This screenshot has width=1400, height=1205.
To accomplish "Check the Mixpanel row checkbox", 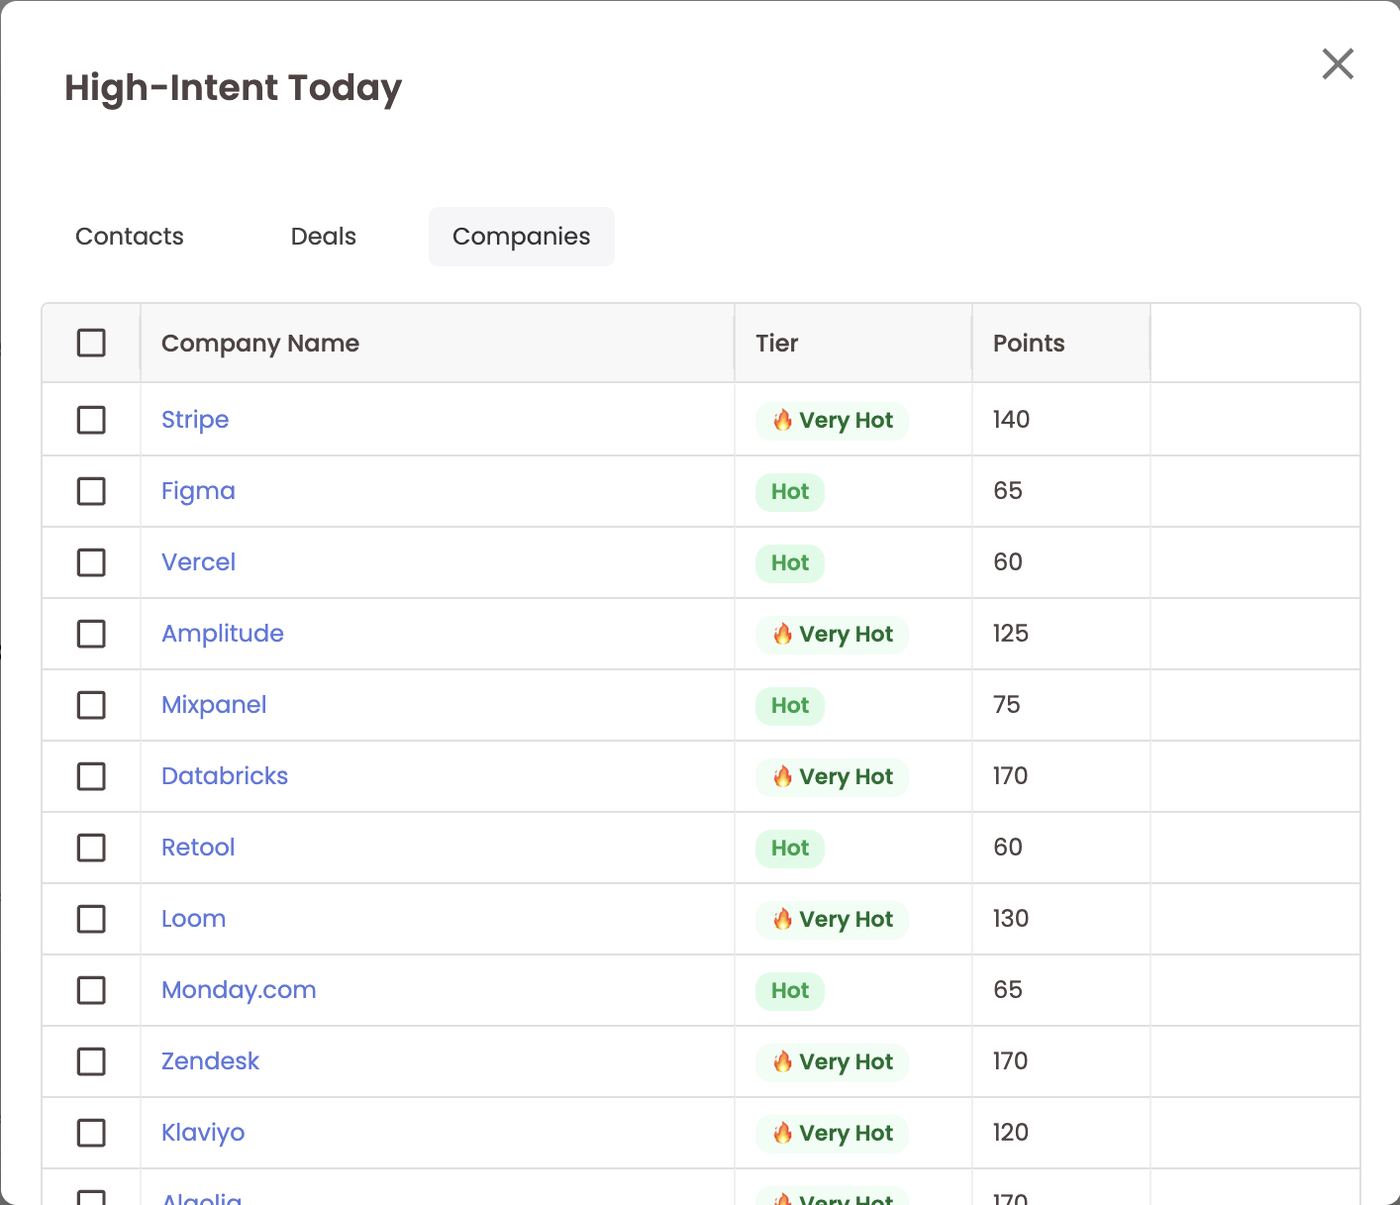I will (91, 705).
